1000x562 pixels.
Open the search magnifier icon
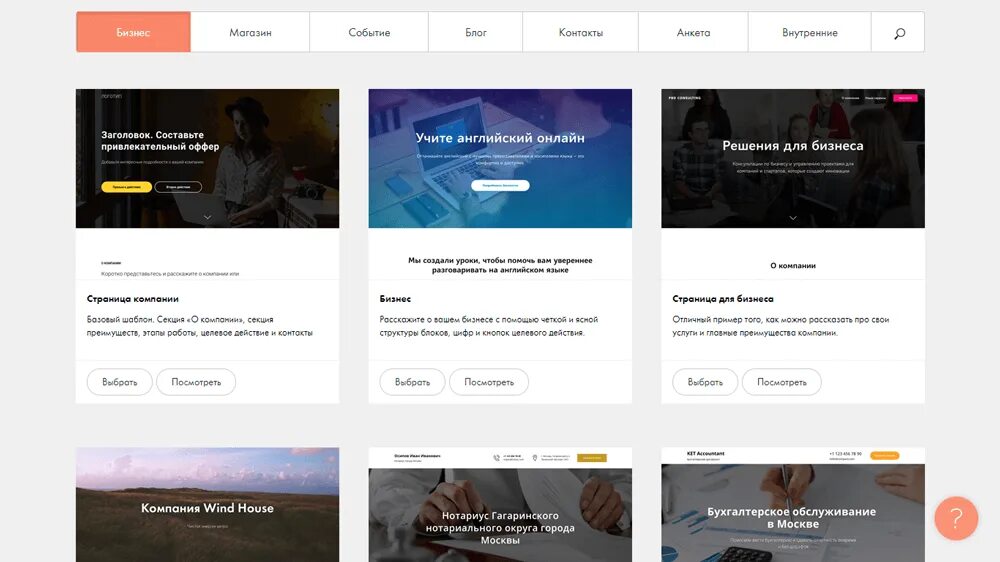(x=899, y=33)
